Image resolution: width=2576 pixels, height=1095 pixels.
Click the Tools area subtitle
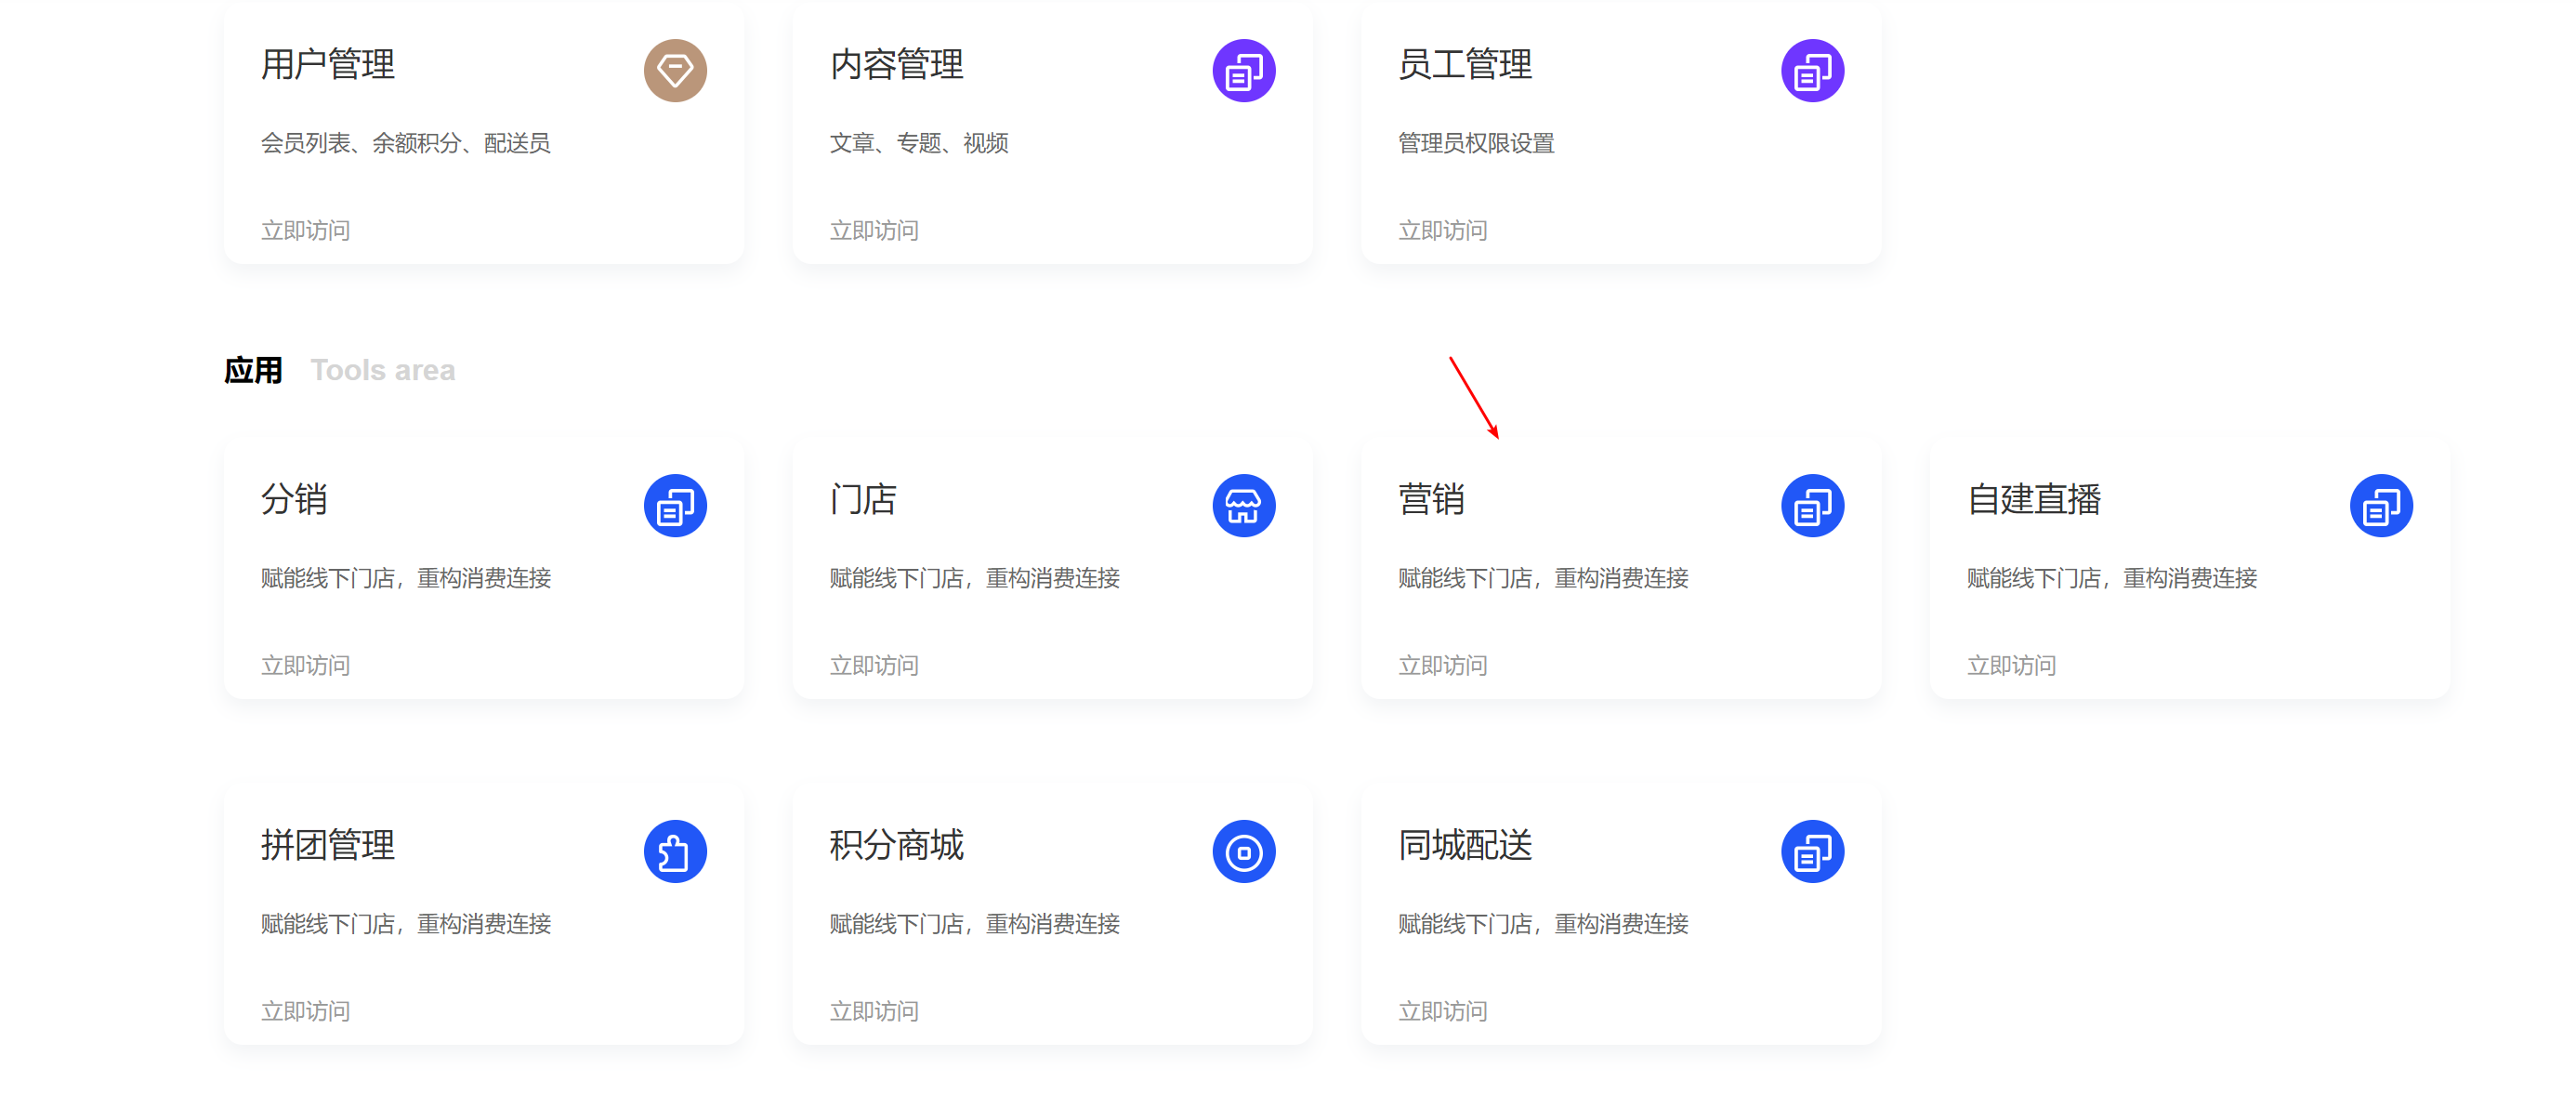coord(383,371)
